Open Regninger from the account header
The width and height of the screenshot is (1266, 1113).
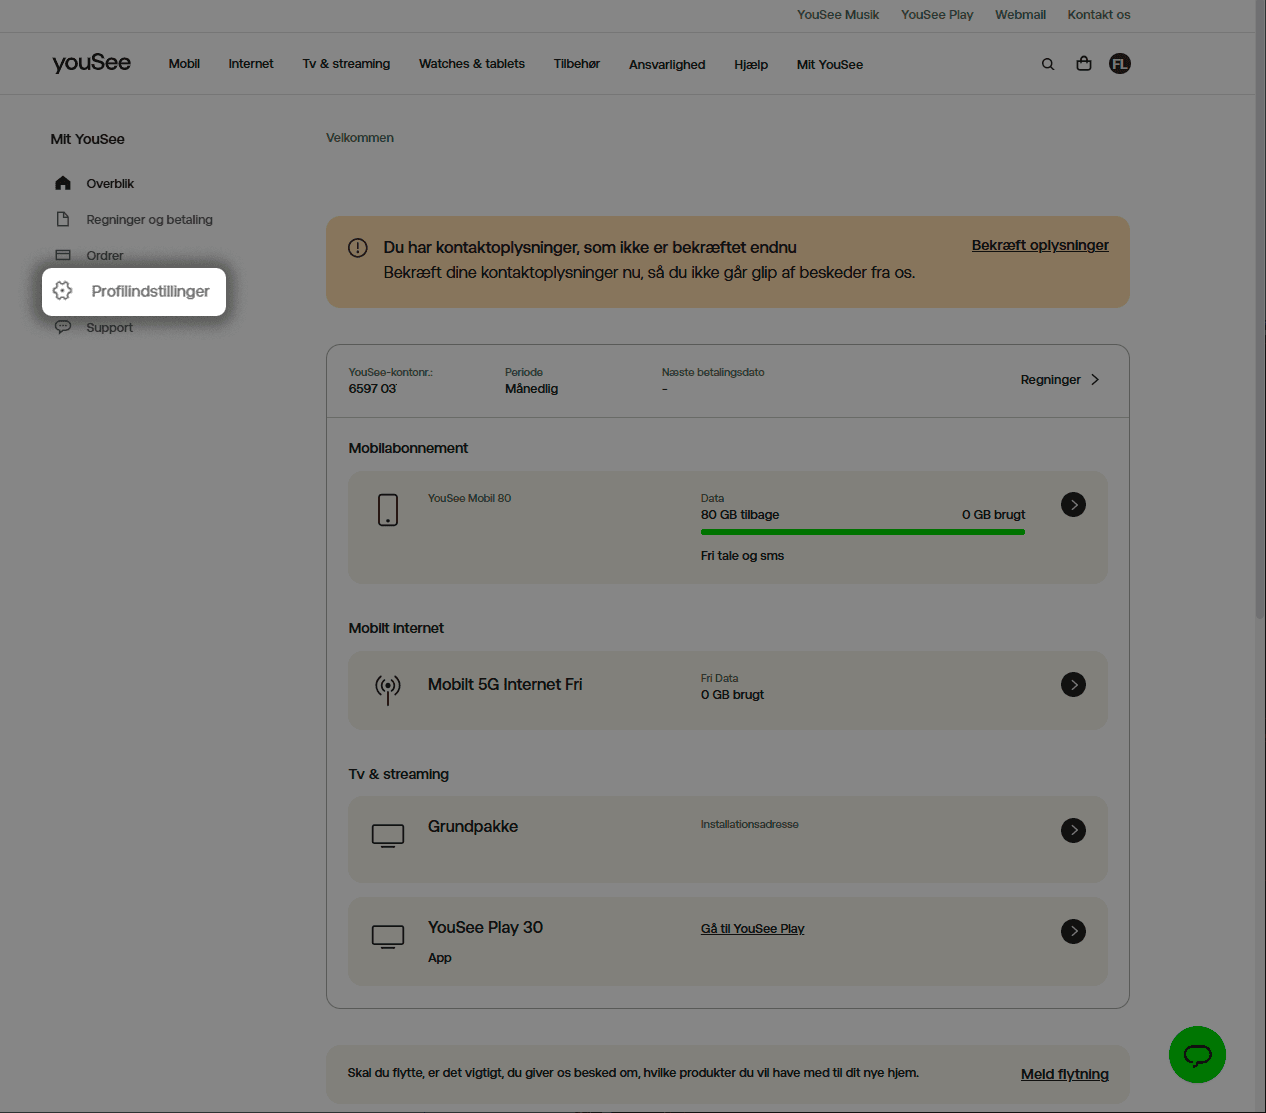tap(1059, 380)
